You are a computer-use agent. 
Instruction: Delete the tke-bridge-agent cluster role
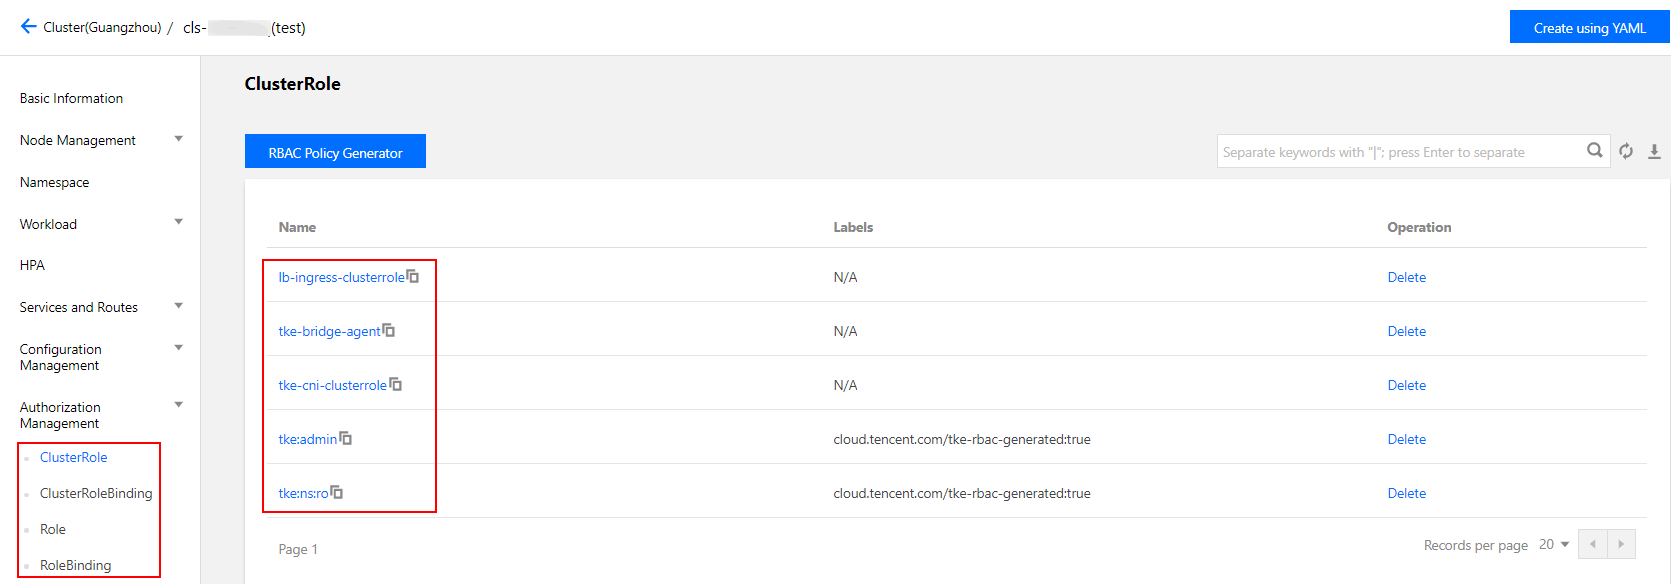click(x=1406, y=331)
